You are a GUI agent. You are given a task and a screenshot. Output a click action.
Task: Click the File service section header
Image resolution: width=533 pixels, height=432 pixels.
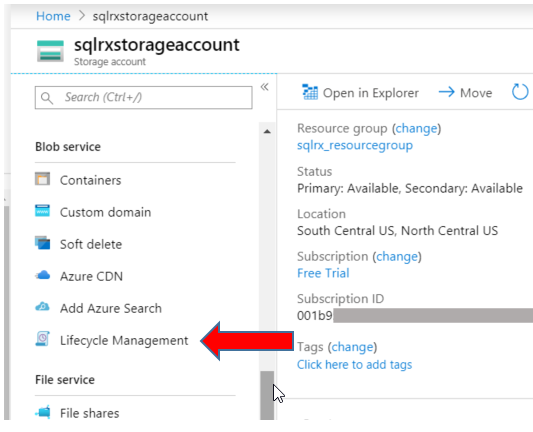[65, 379]
